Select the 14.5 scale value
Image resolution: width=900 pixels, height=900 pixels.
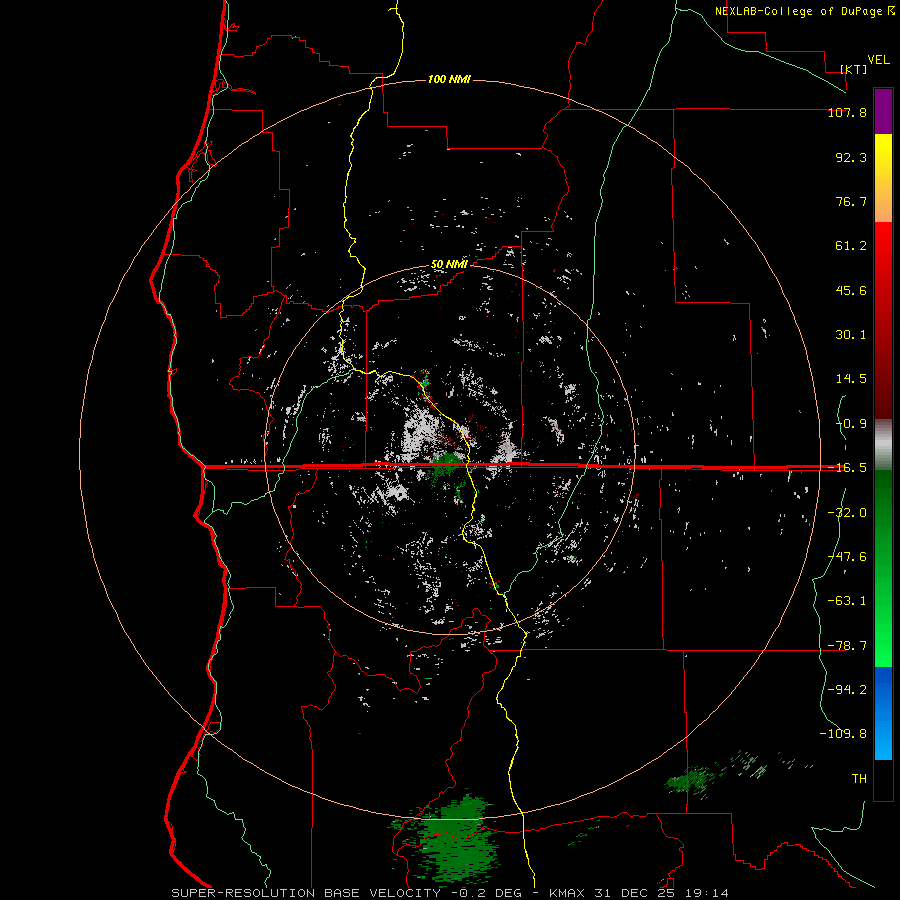(x=851, y=379)
